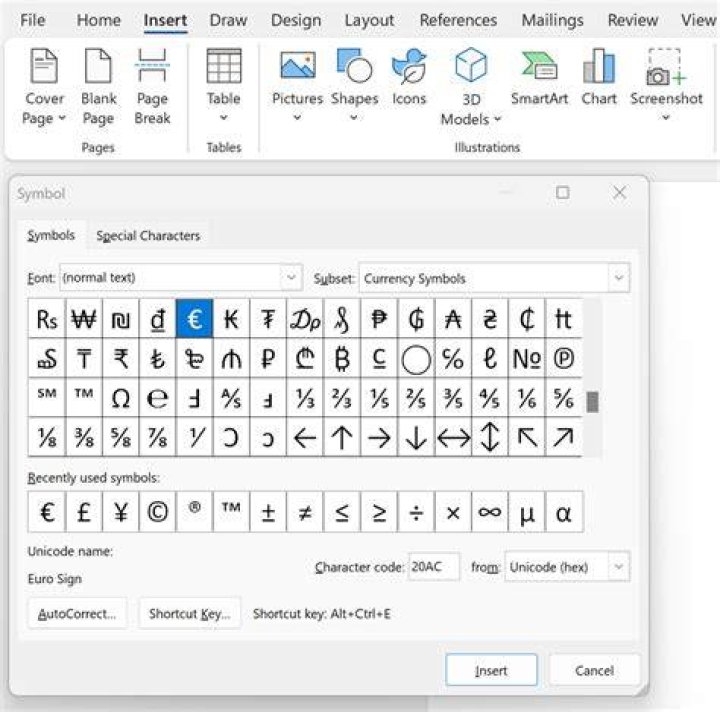This screenshot has width=720, height=712.
Task: Pick the infinity symbol from recently used
Action: click(x=489, y=512)
